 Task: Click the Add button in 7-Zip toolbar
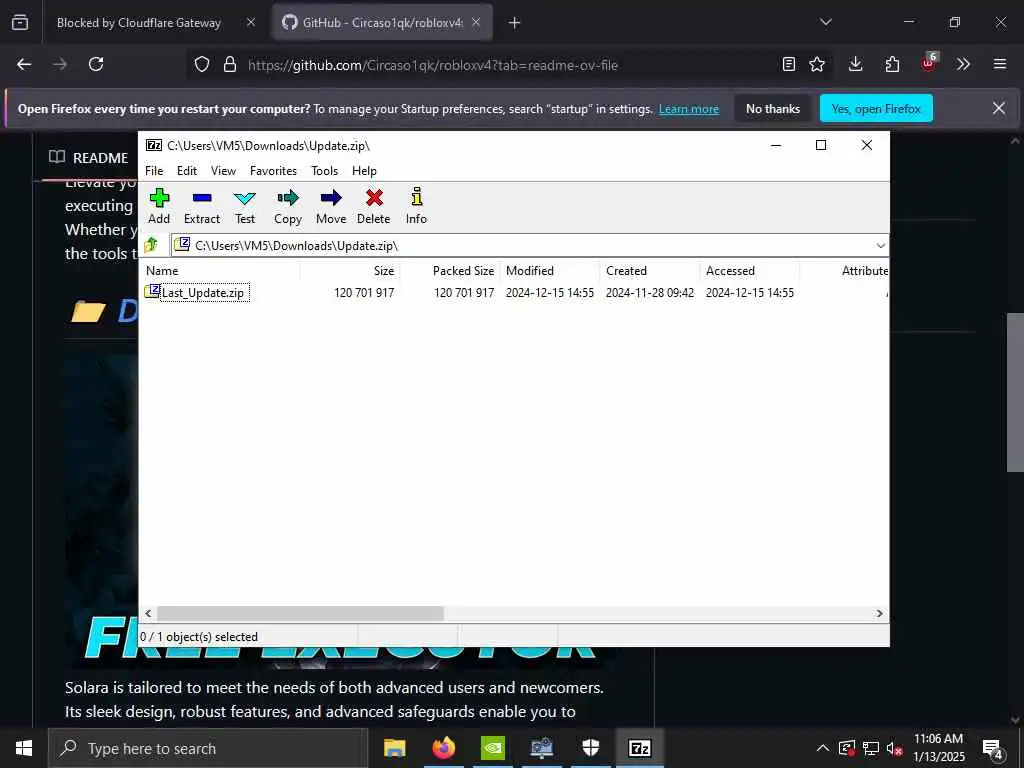pyautogui.click(x=159, y=206)
